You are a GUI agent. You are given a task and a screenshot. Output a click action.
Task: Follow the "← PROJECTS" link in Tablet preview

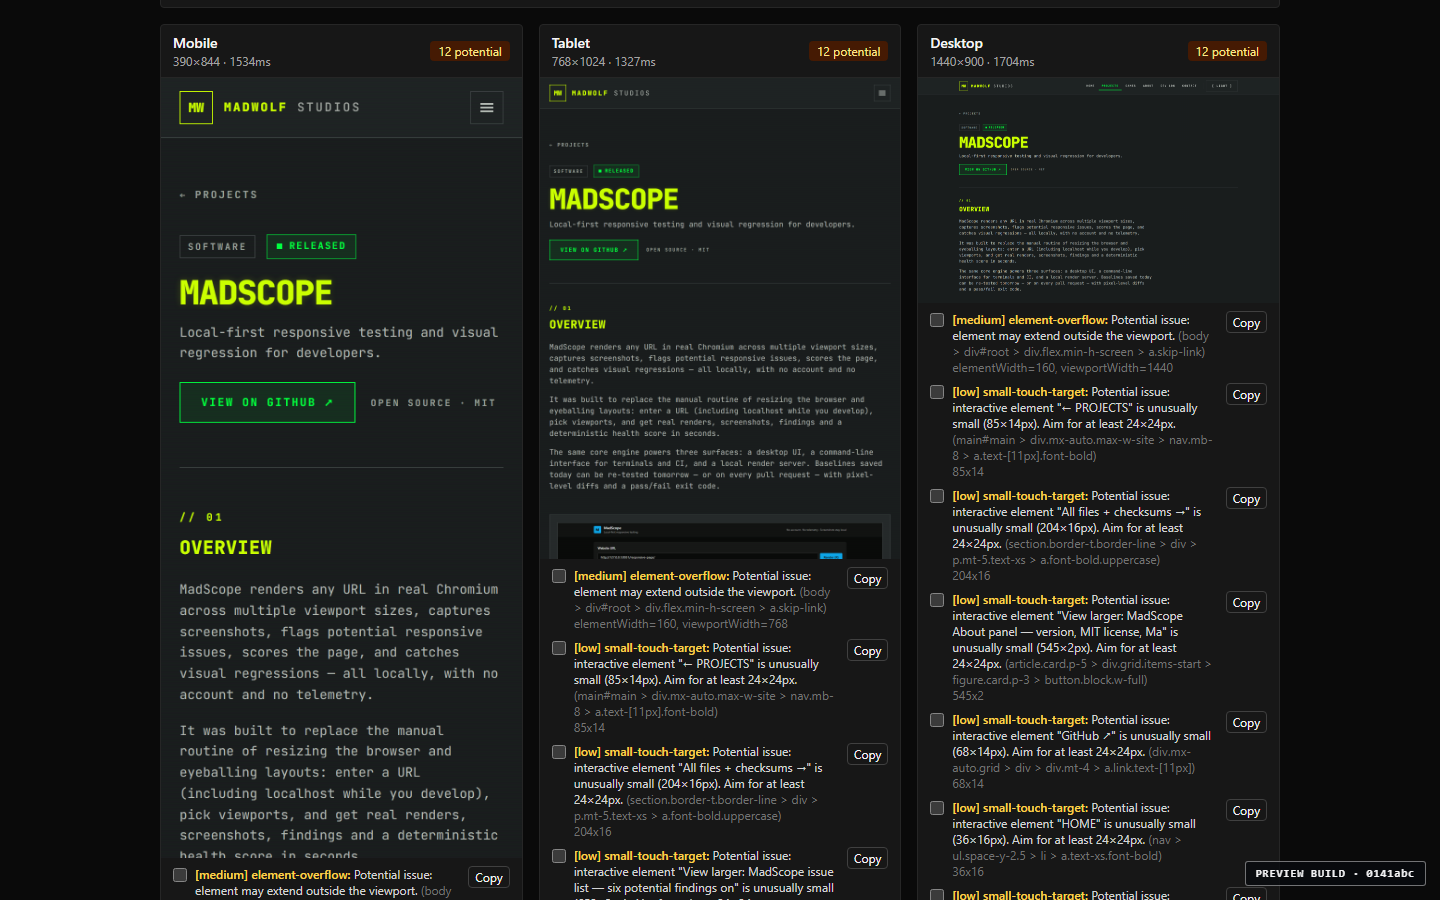pos(569,145)
